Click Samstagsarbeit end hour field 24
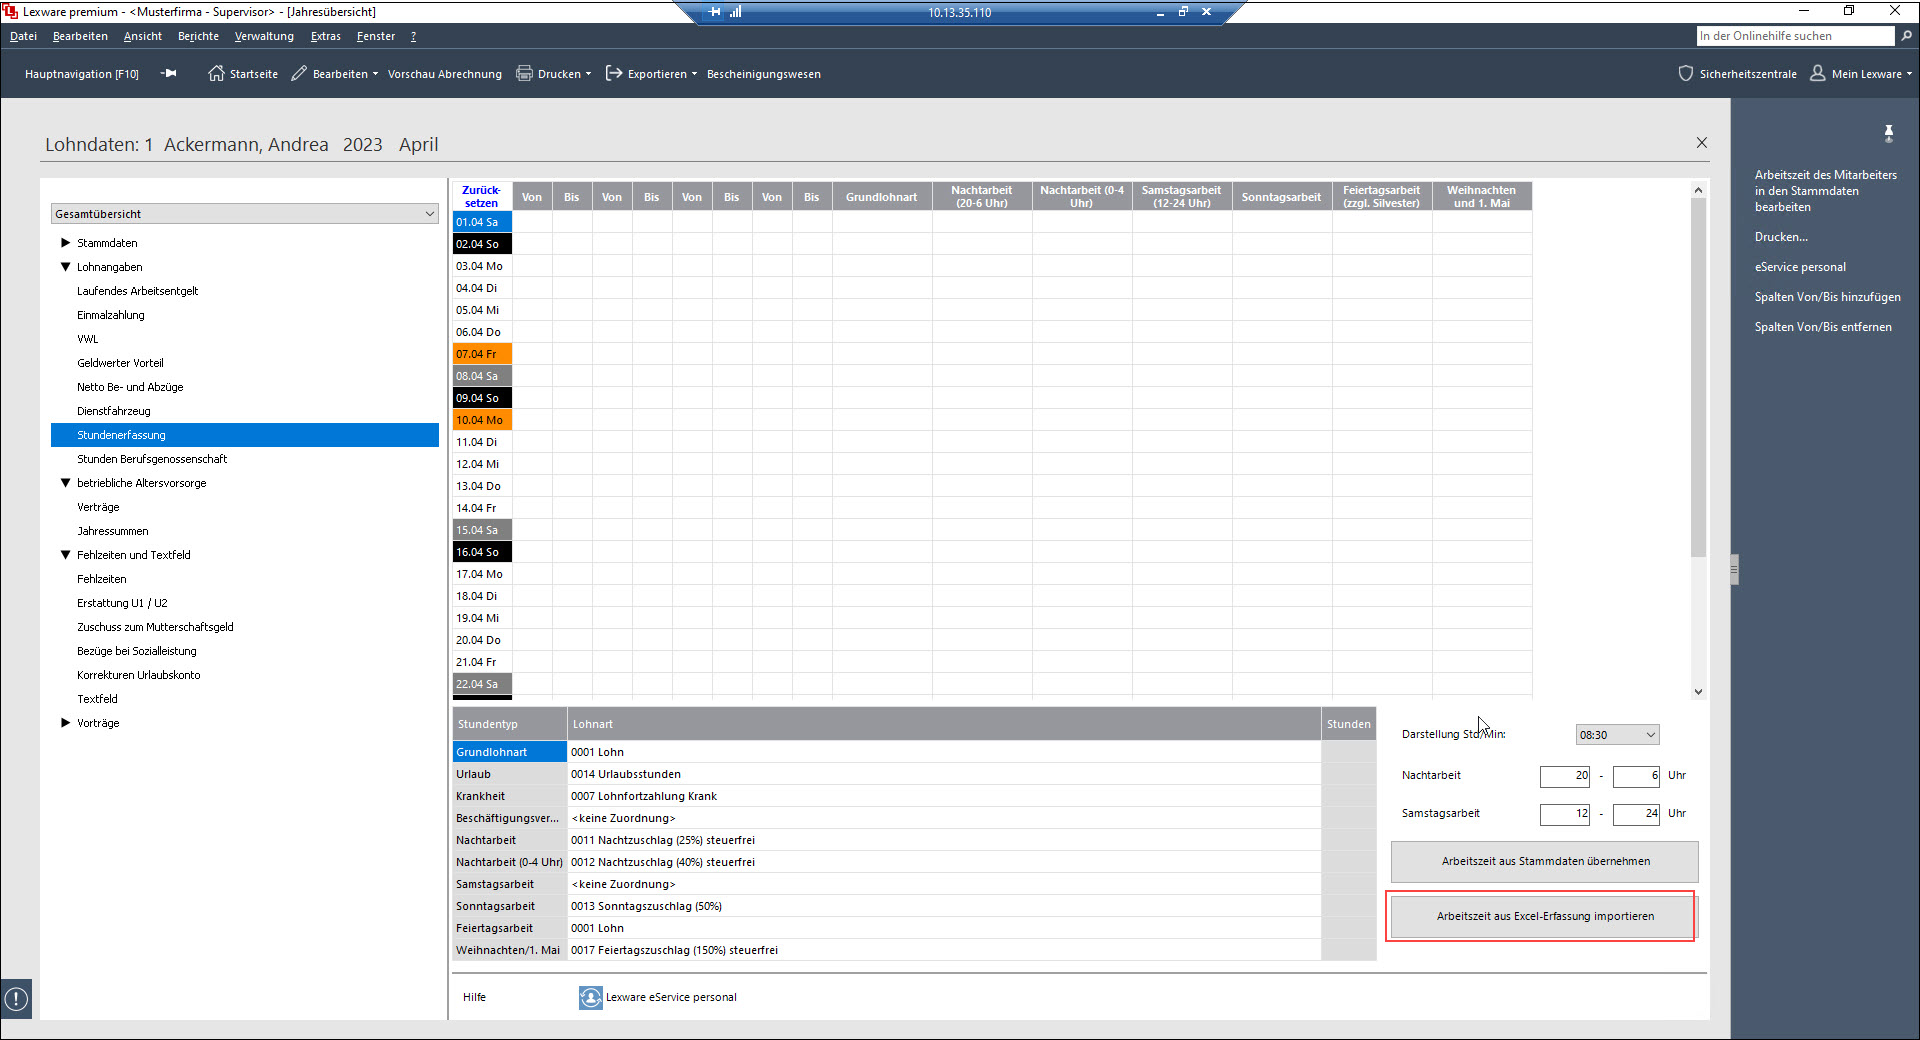 1637,813
